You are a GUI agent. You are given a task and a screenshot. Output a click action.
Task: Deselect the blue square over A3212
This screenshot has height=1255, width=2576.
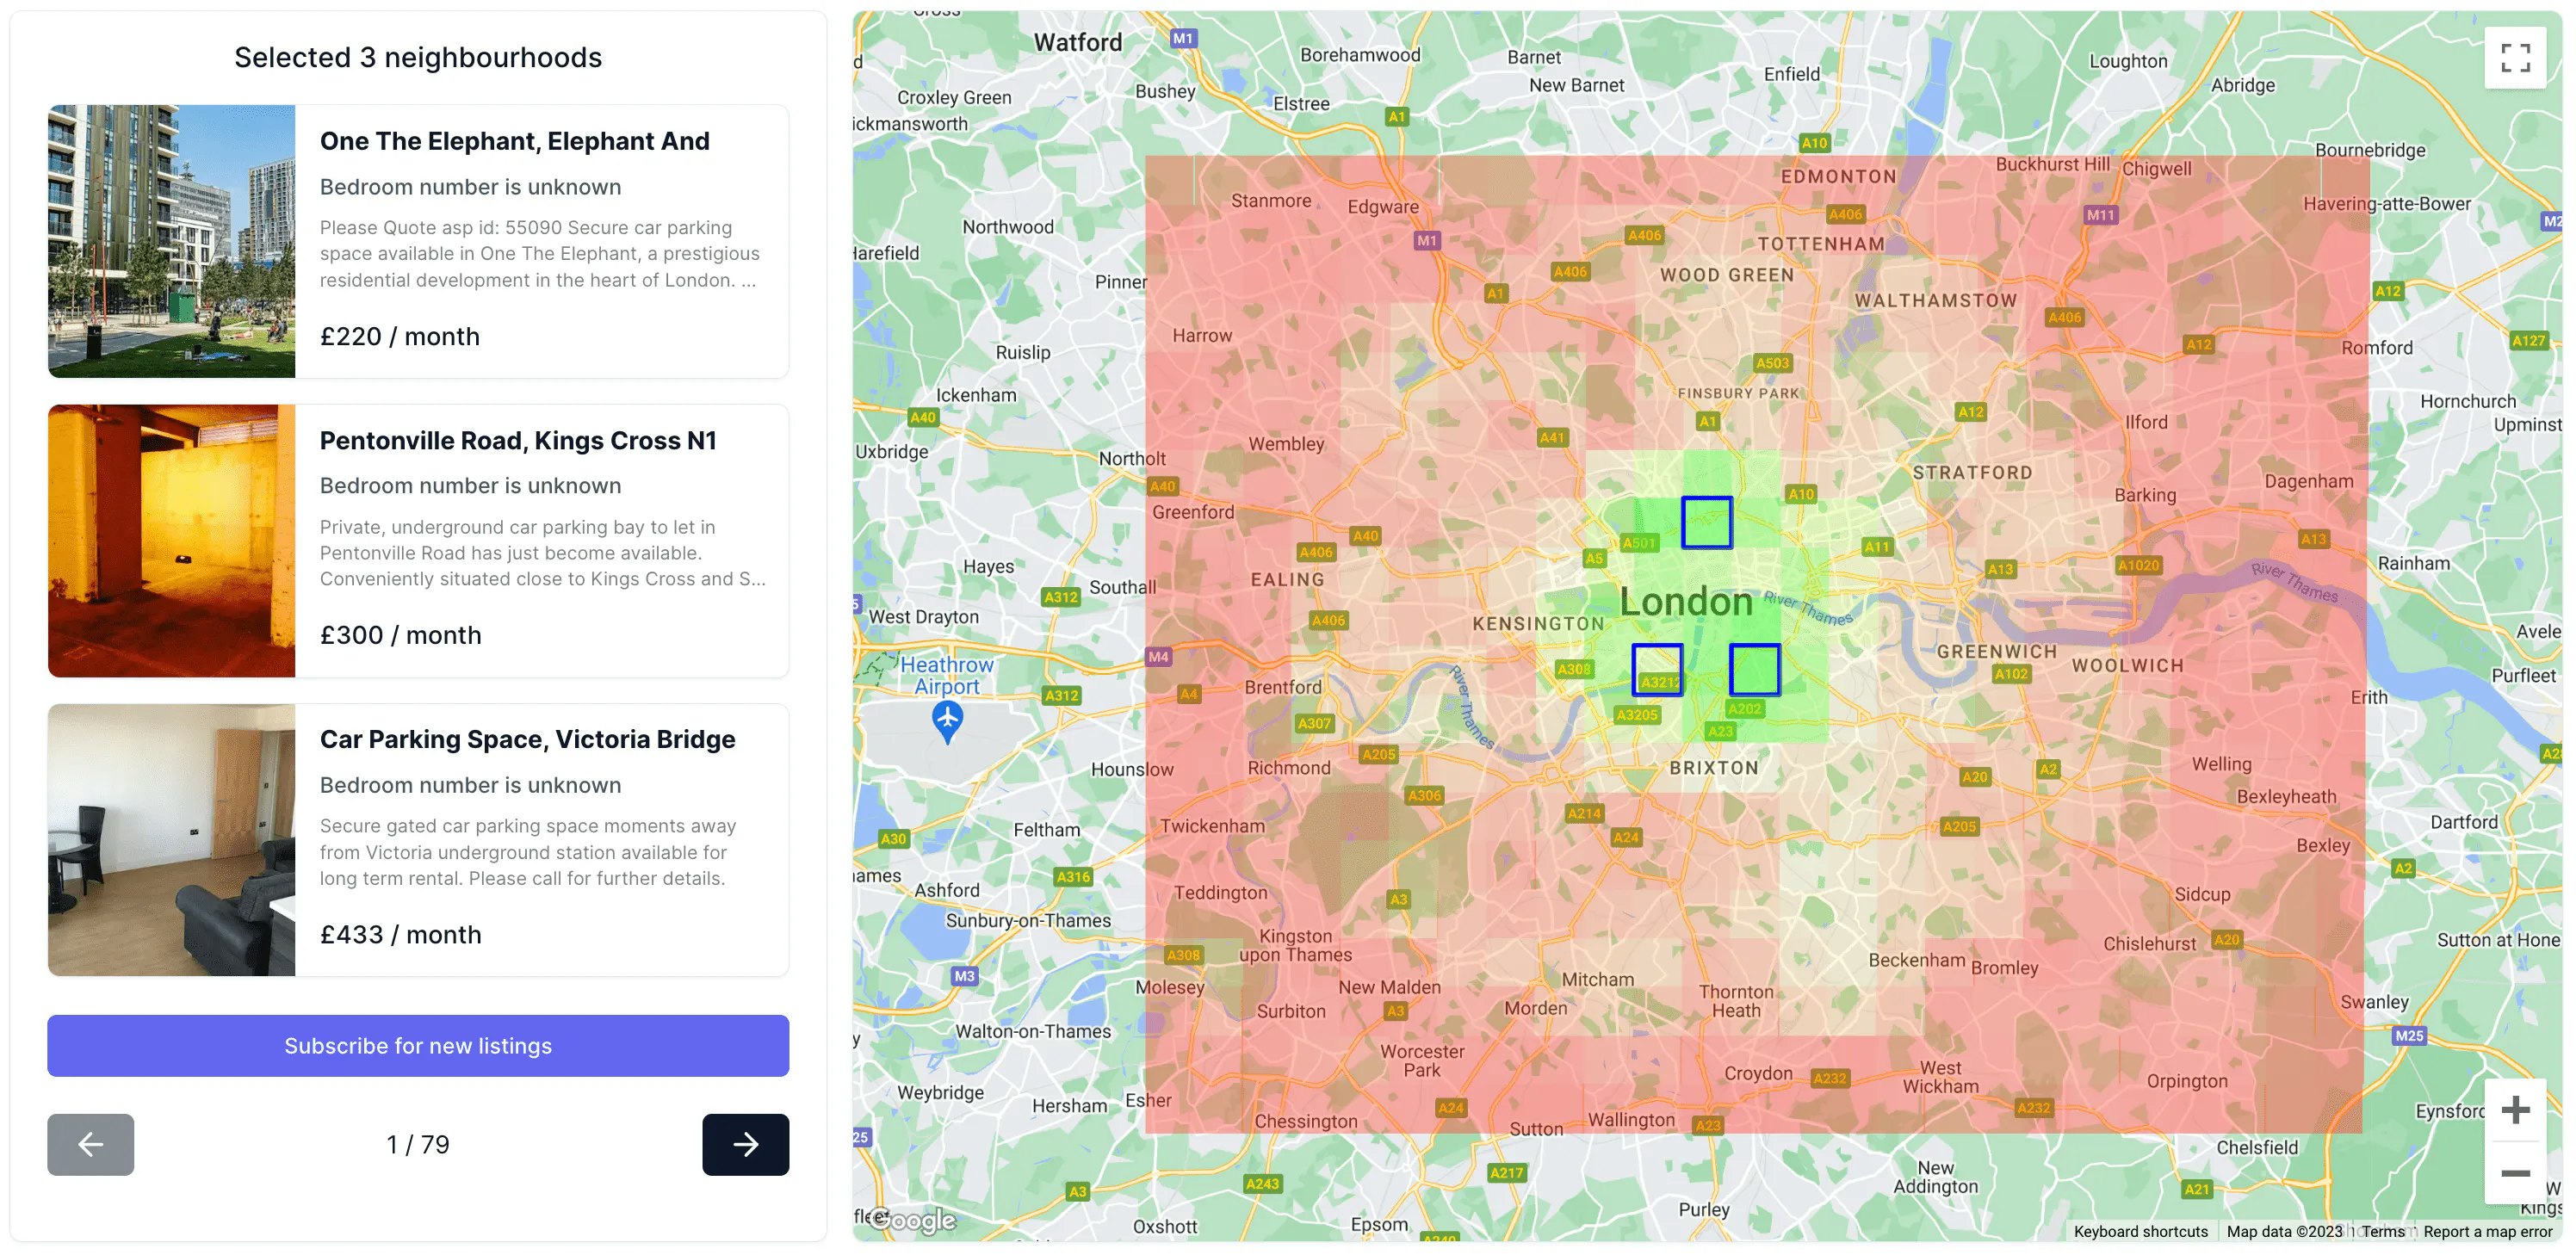click(x=1657, y=669)
